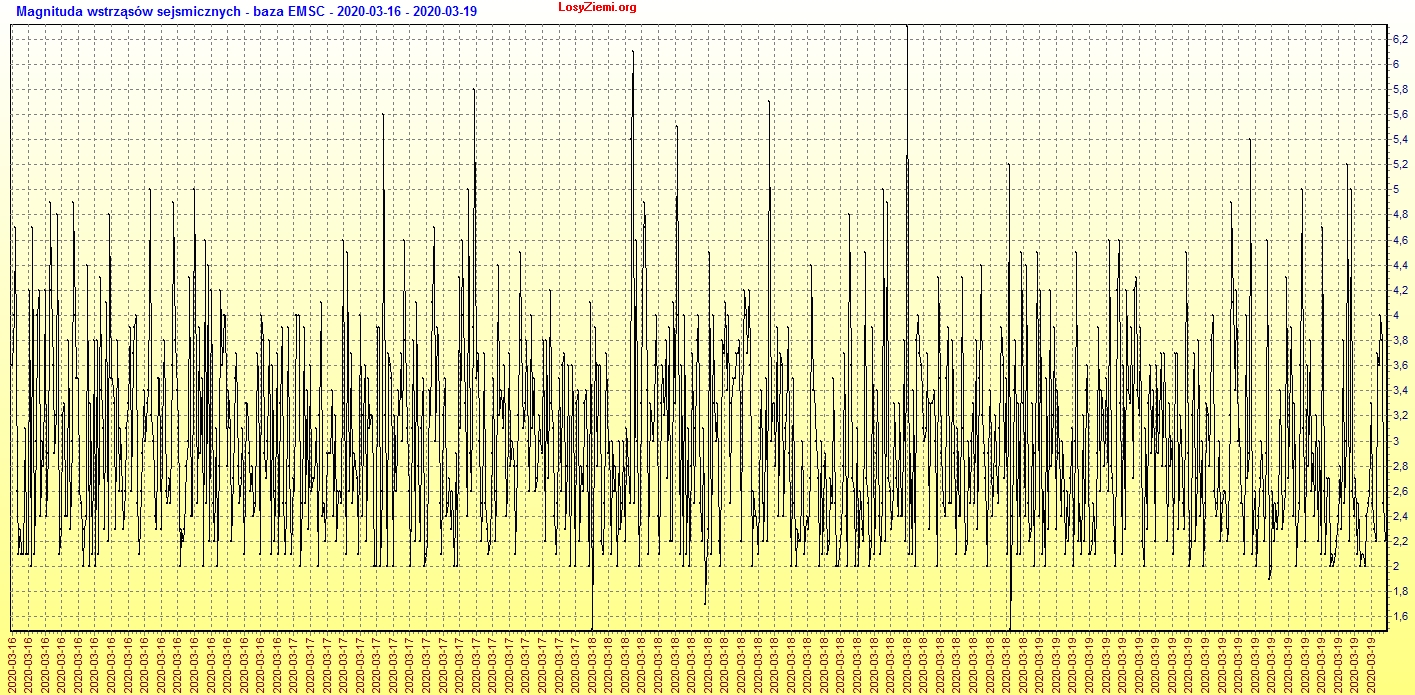Image resolution: width=1415 pixels, height=695 pixels.
Task: Select the 3,4 magnitude axis label
Action: pyautogui.click(x=1400, y=390)
